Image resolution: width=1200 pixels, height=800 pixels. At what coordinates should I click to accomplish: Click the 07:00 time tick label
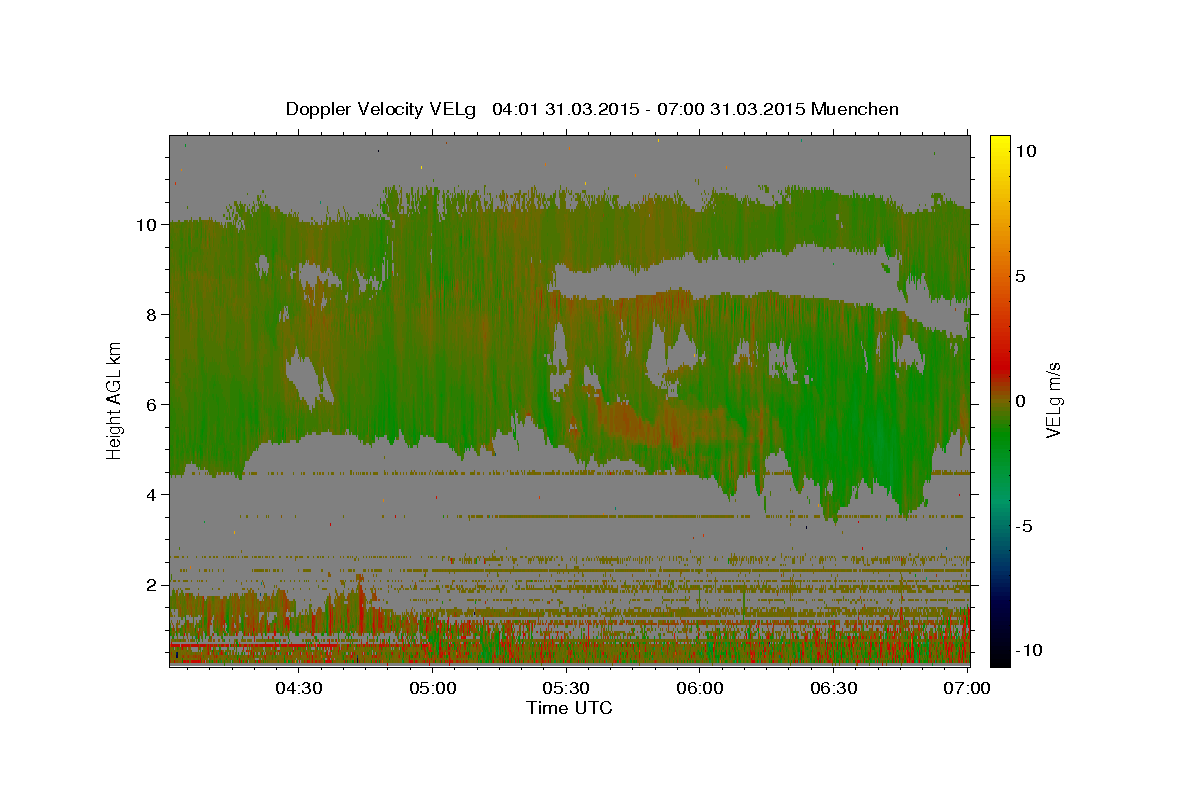point(967,688)
